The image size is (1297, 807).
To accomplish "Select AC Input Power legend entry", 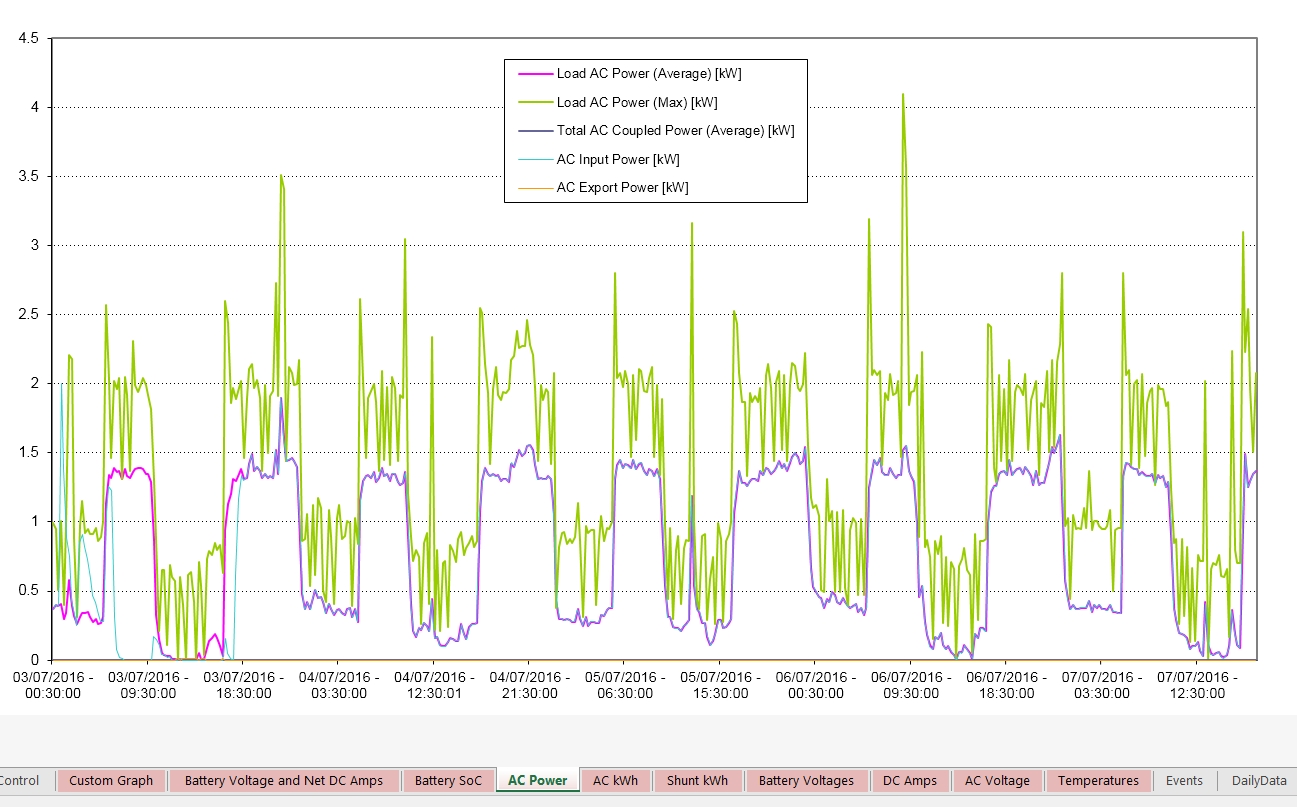I will click(x=618, y=159).
